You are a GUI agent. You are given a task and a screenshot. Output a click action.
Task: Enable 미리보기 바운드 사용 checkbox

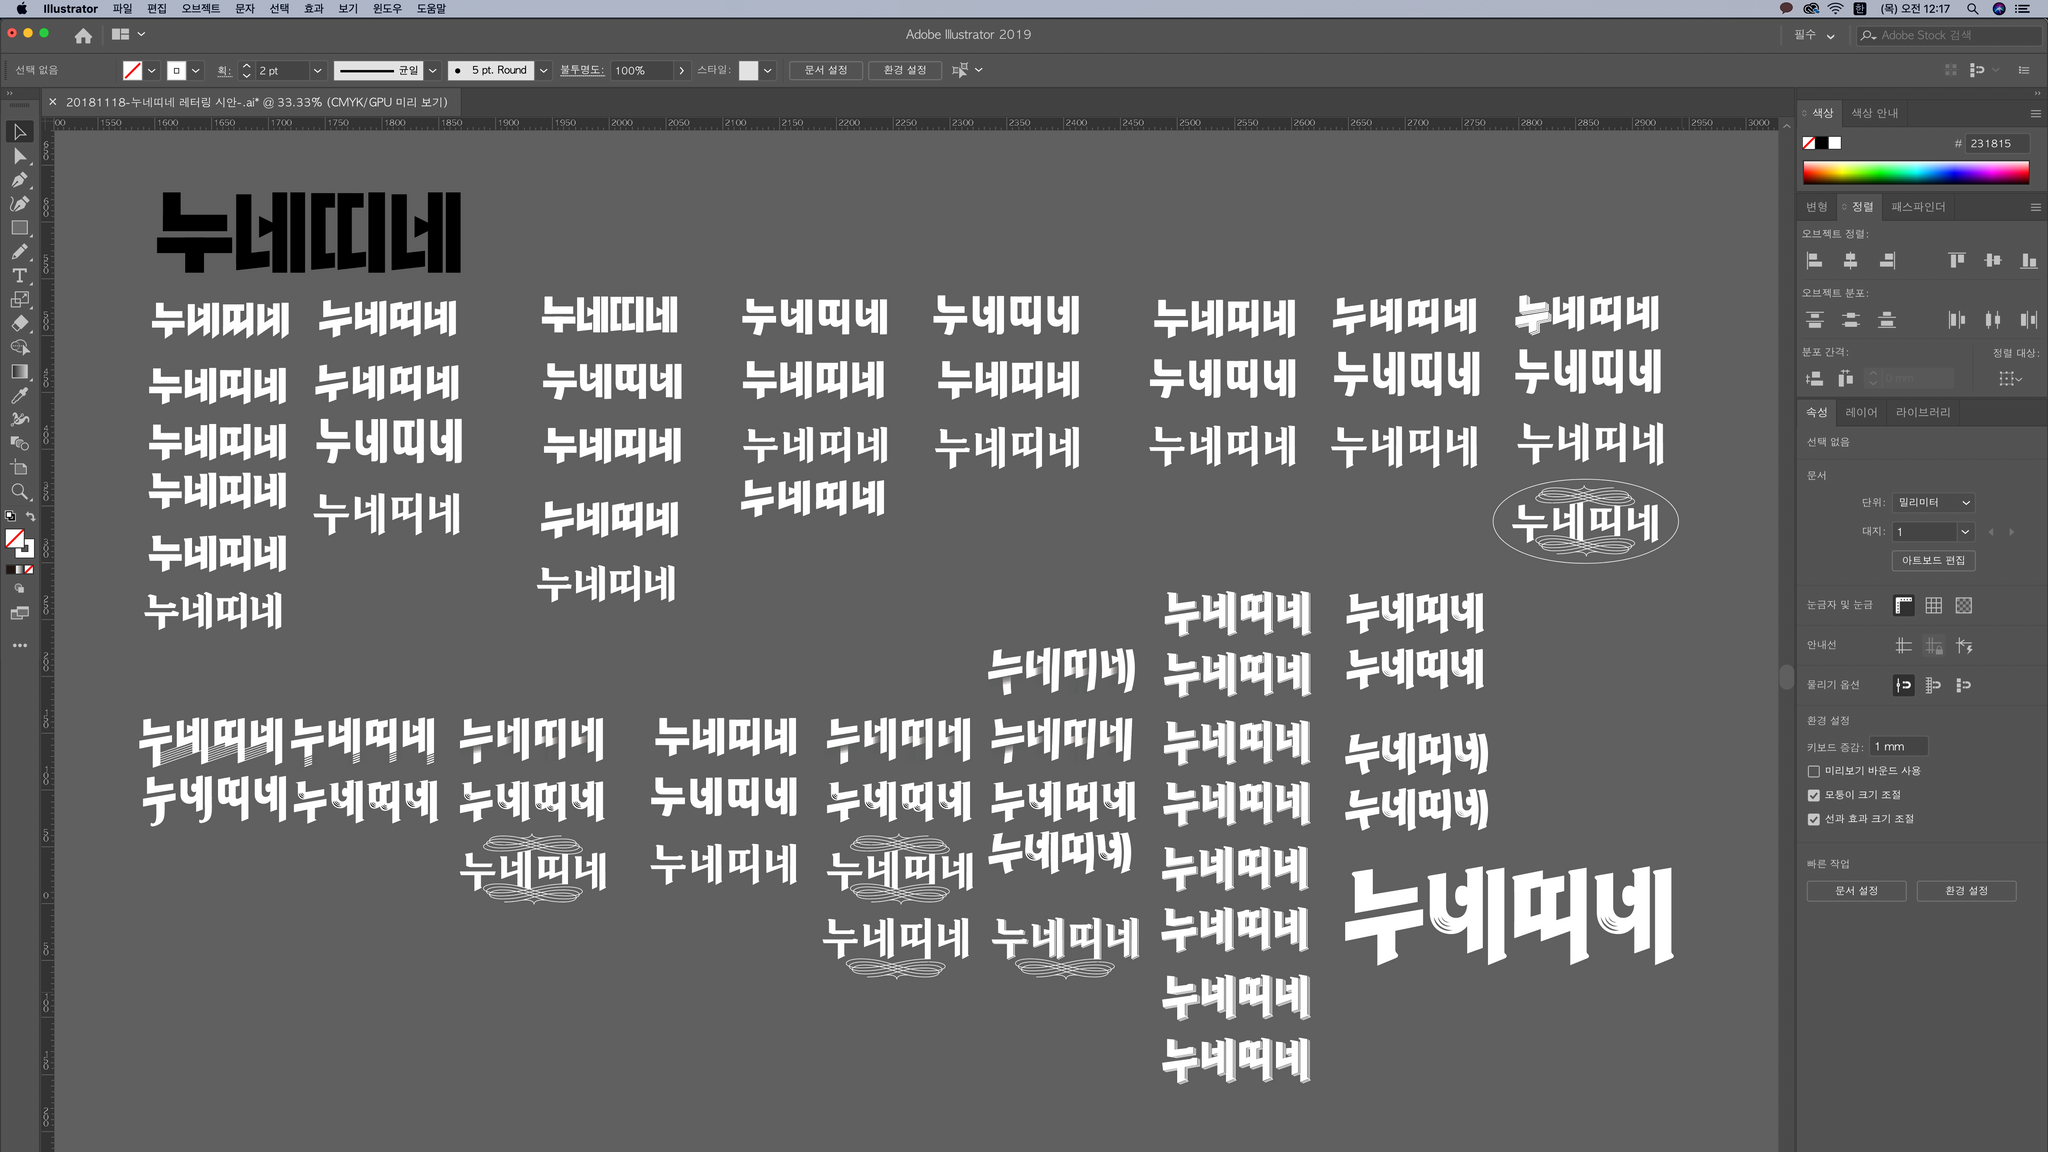1814,771
